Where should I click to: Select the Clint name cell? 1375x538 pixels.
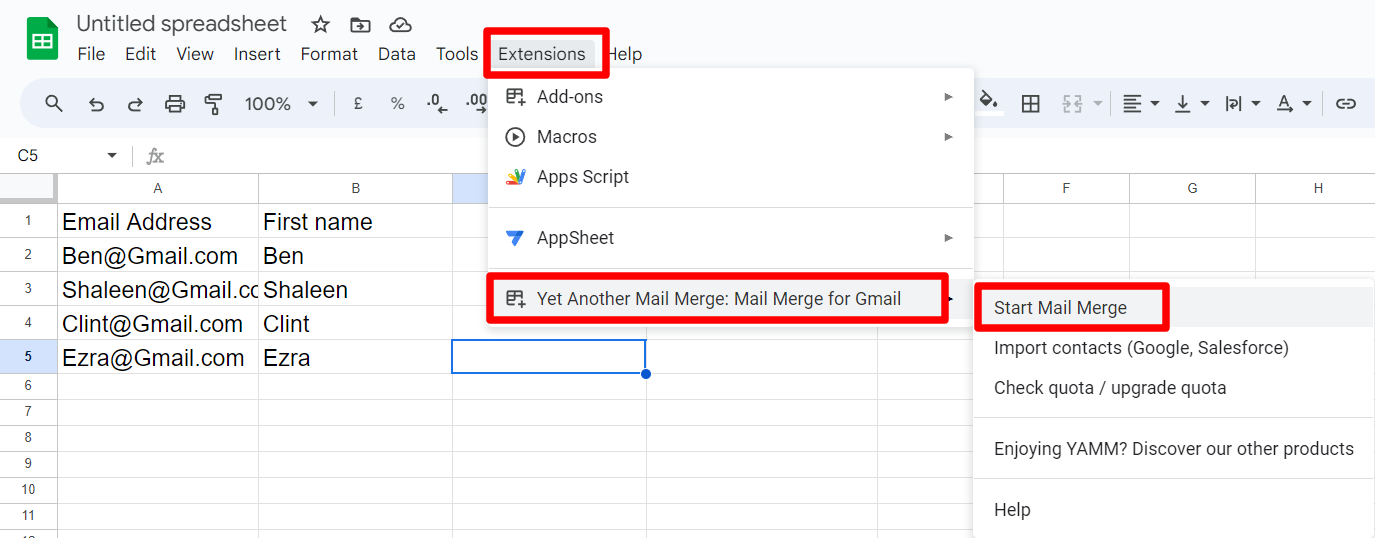355,323
